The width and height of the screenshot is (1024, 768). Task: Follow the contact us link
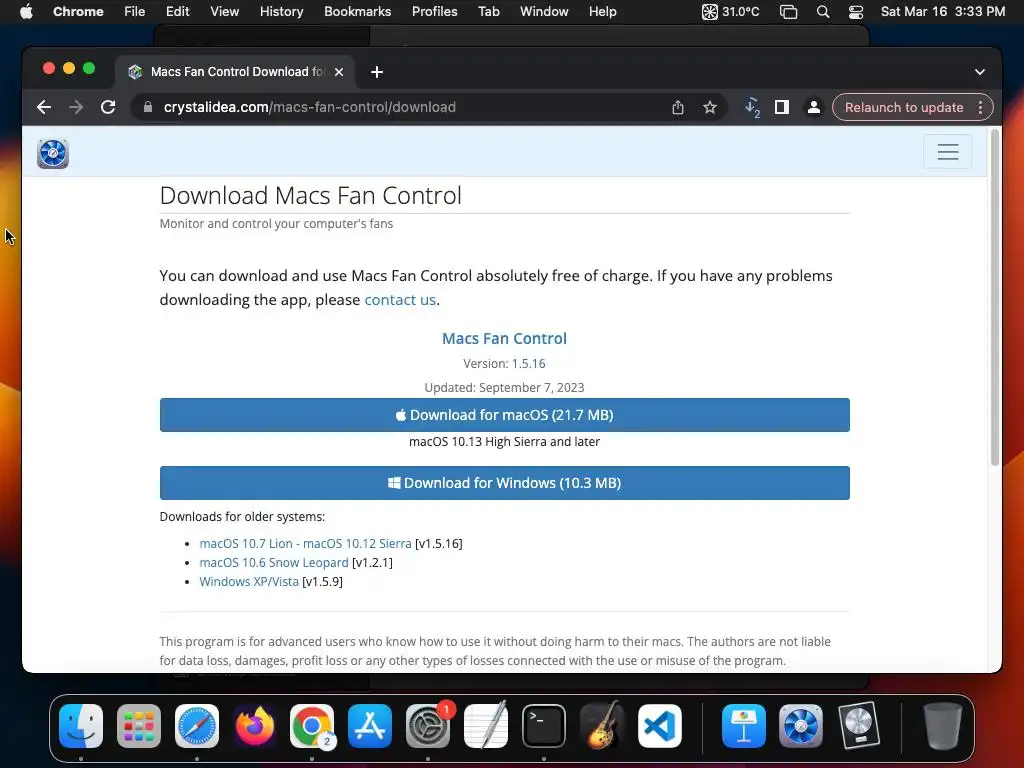(x=400, y=300)
